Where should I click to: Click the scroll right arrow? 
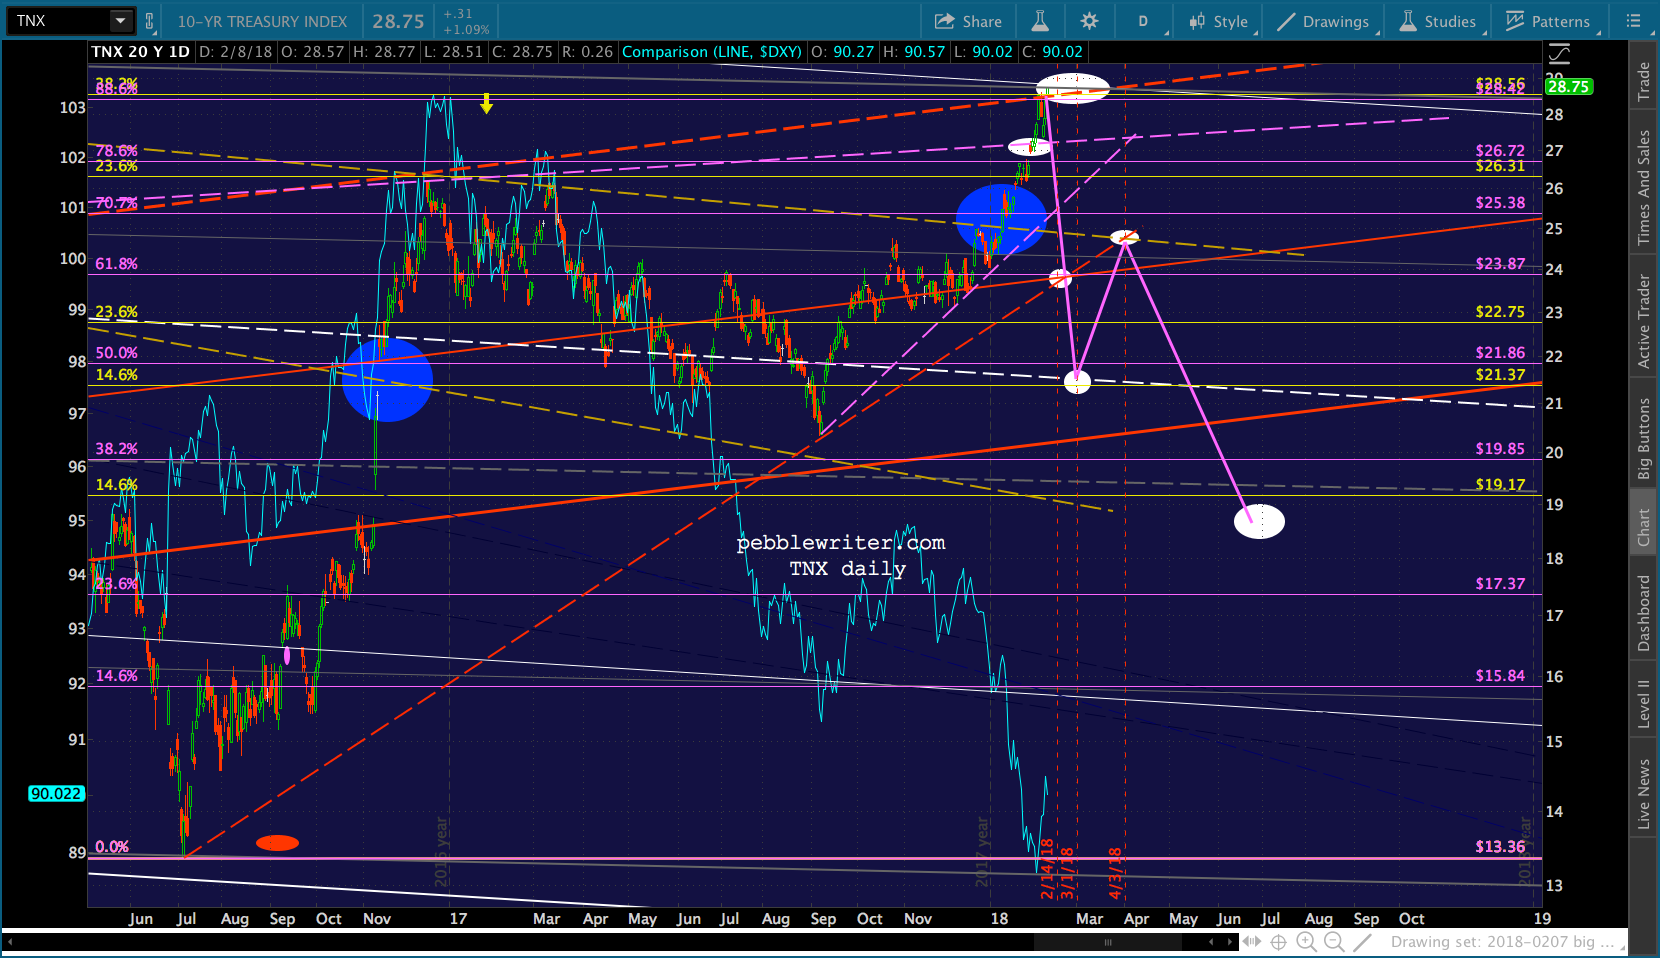pos(1229,942)
